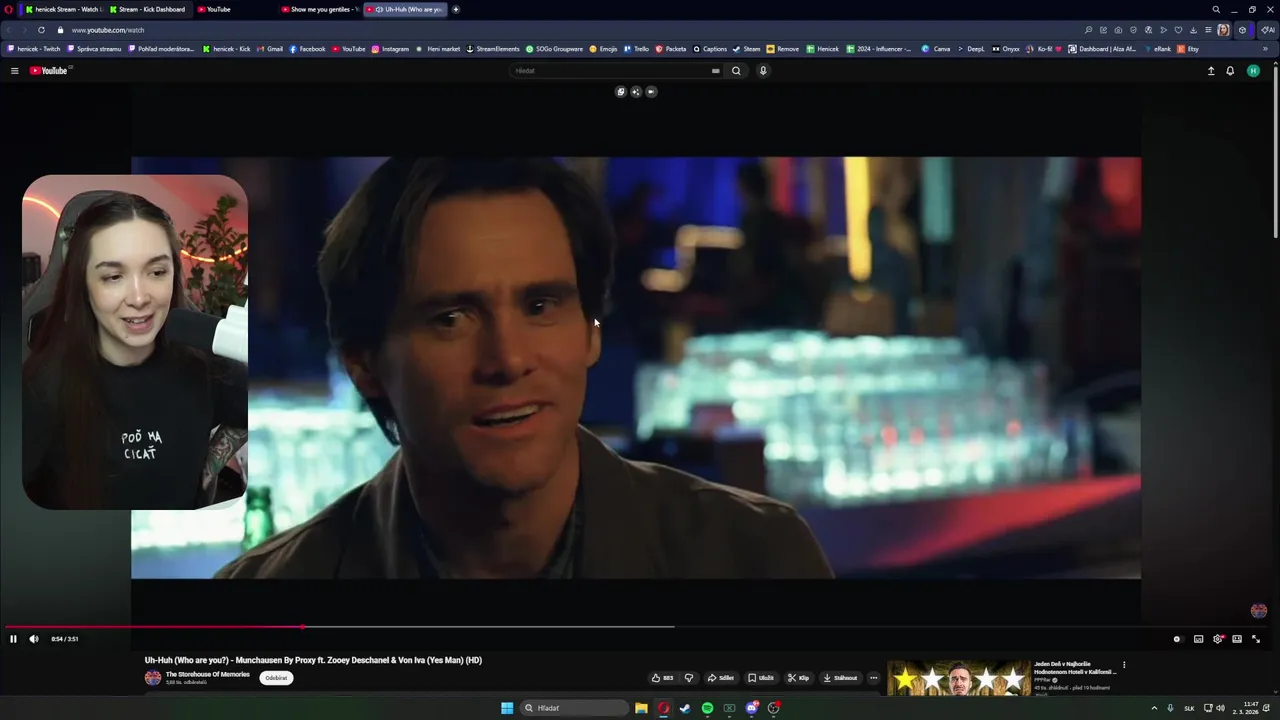Viewport: 1280px width, 720px height.
Task: Like the video with 883 likes
Action: (662, 678)
